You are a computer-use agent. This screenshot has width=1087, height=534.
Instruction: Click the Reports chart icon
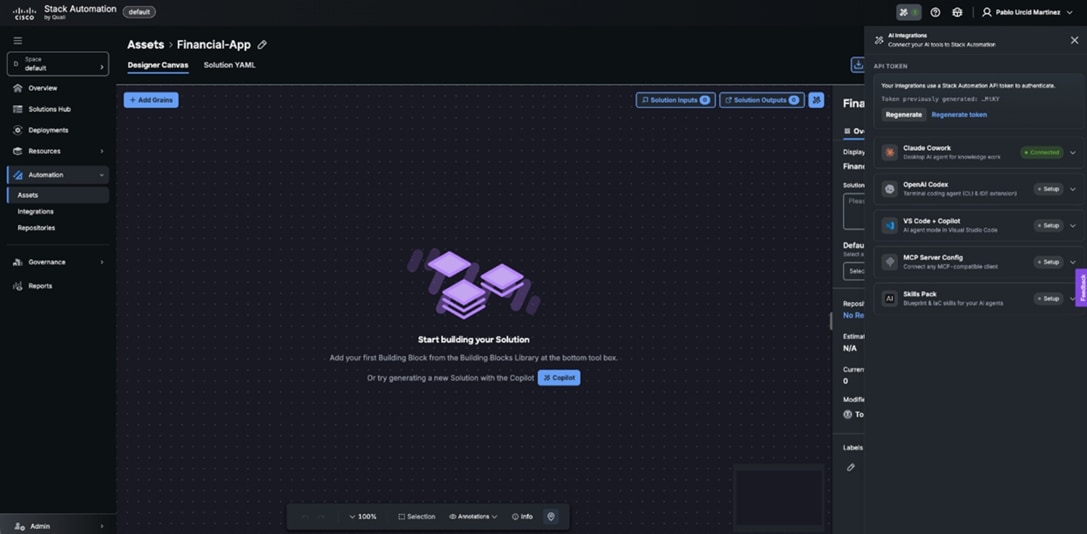point(17,286)
